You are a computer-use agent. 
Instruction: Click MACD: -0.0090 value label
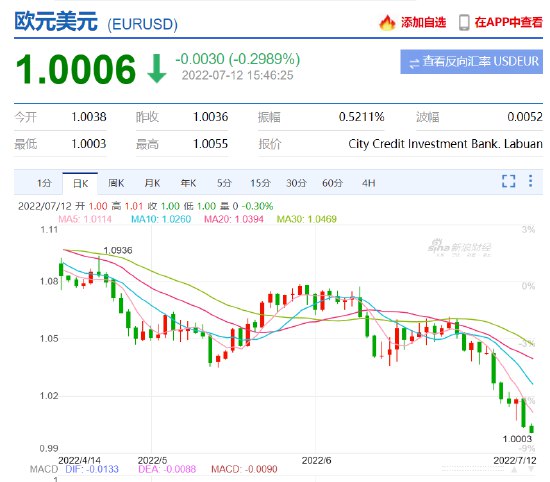point(244,469)
